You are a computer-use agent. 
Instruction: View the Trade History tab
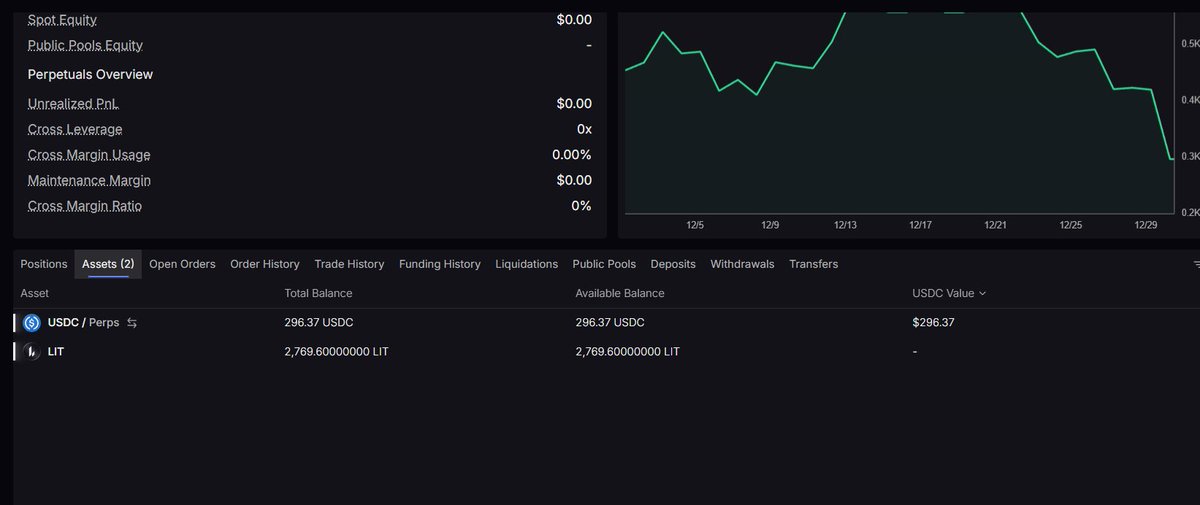[349, 264]
